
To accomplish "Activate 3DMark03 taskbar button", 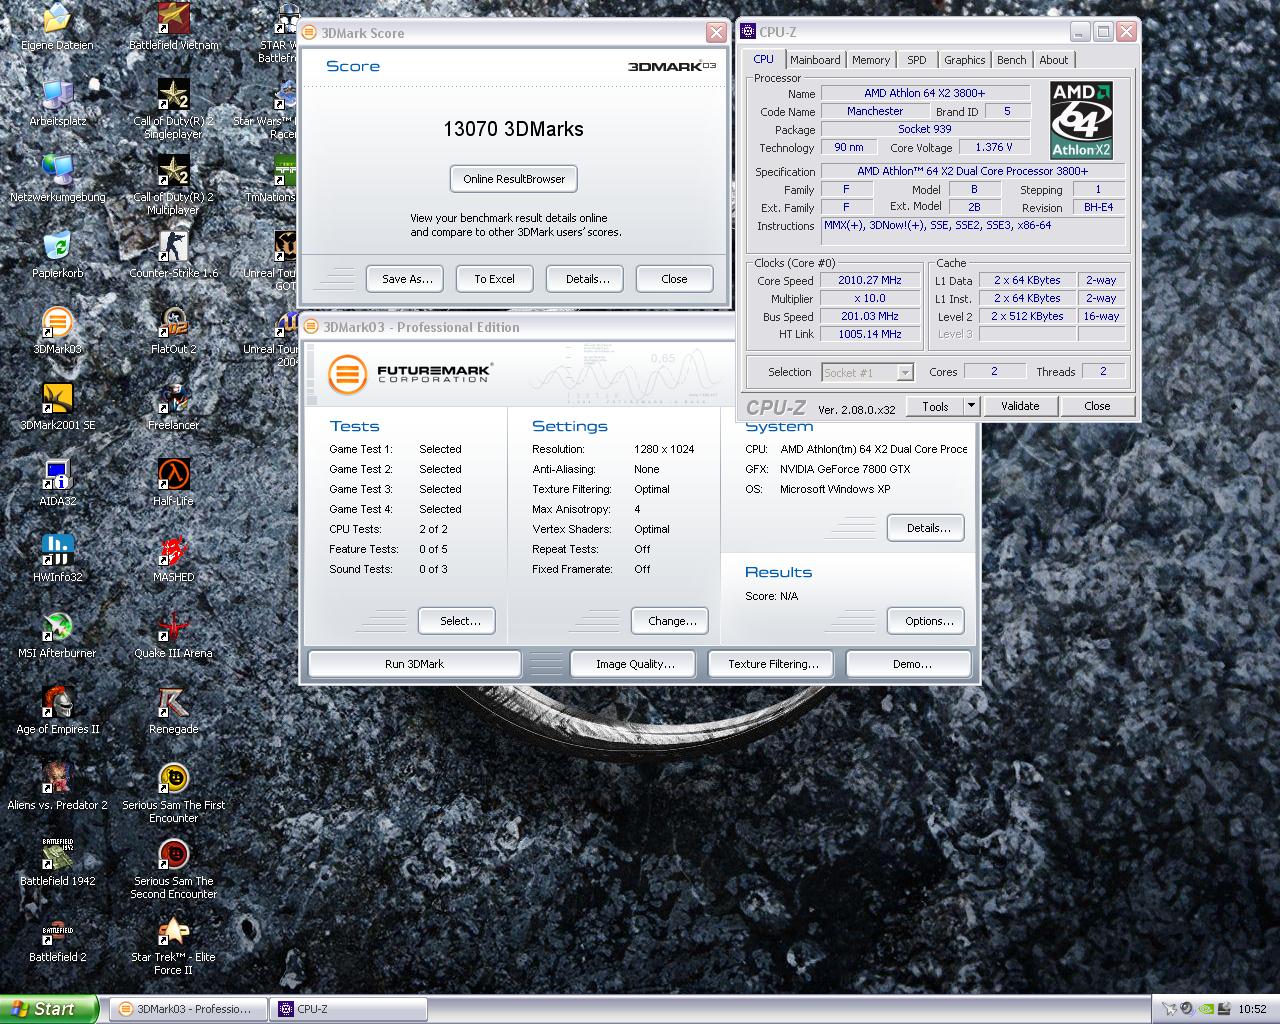I will pyautogui.click(x=187, y=1009).
